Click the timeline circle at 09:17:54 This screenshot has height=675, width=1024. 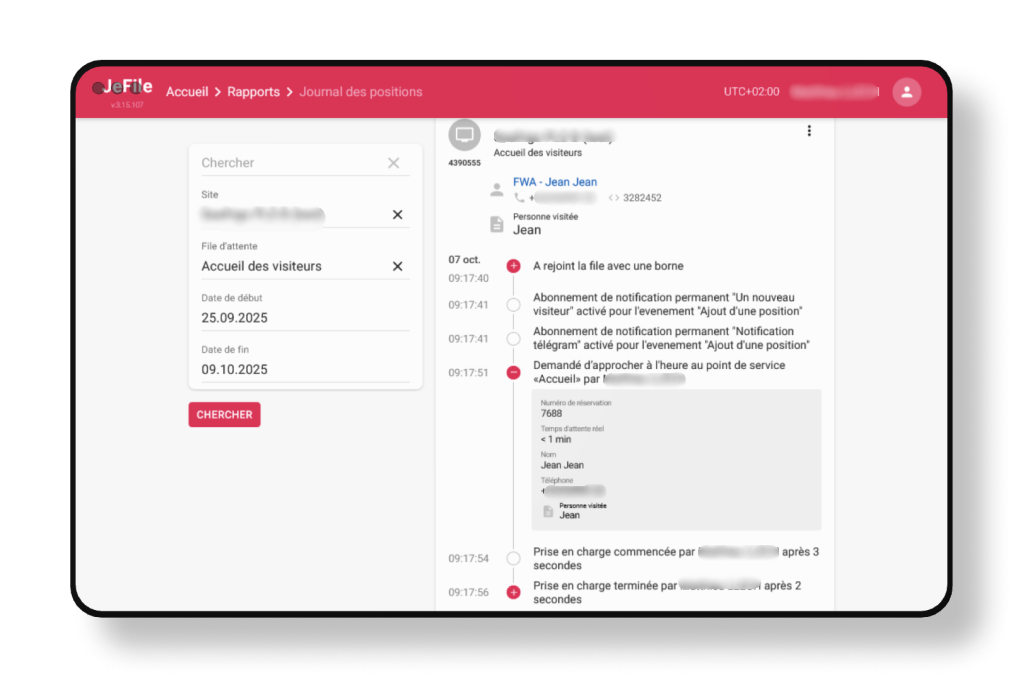click(x=513, y=558)
